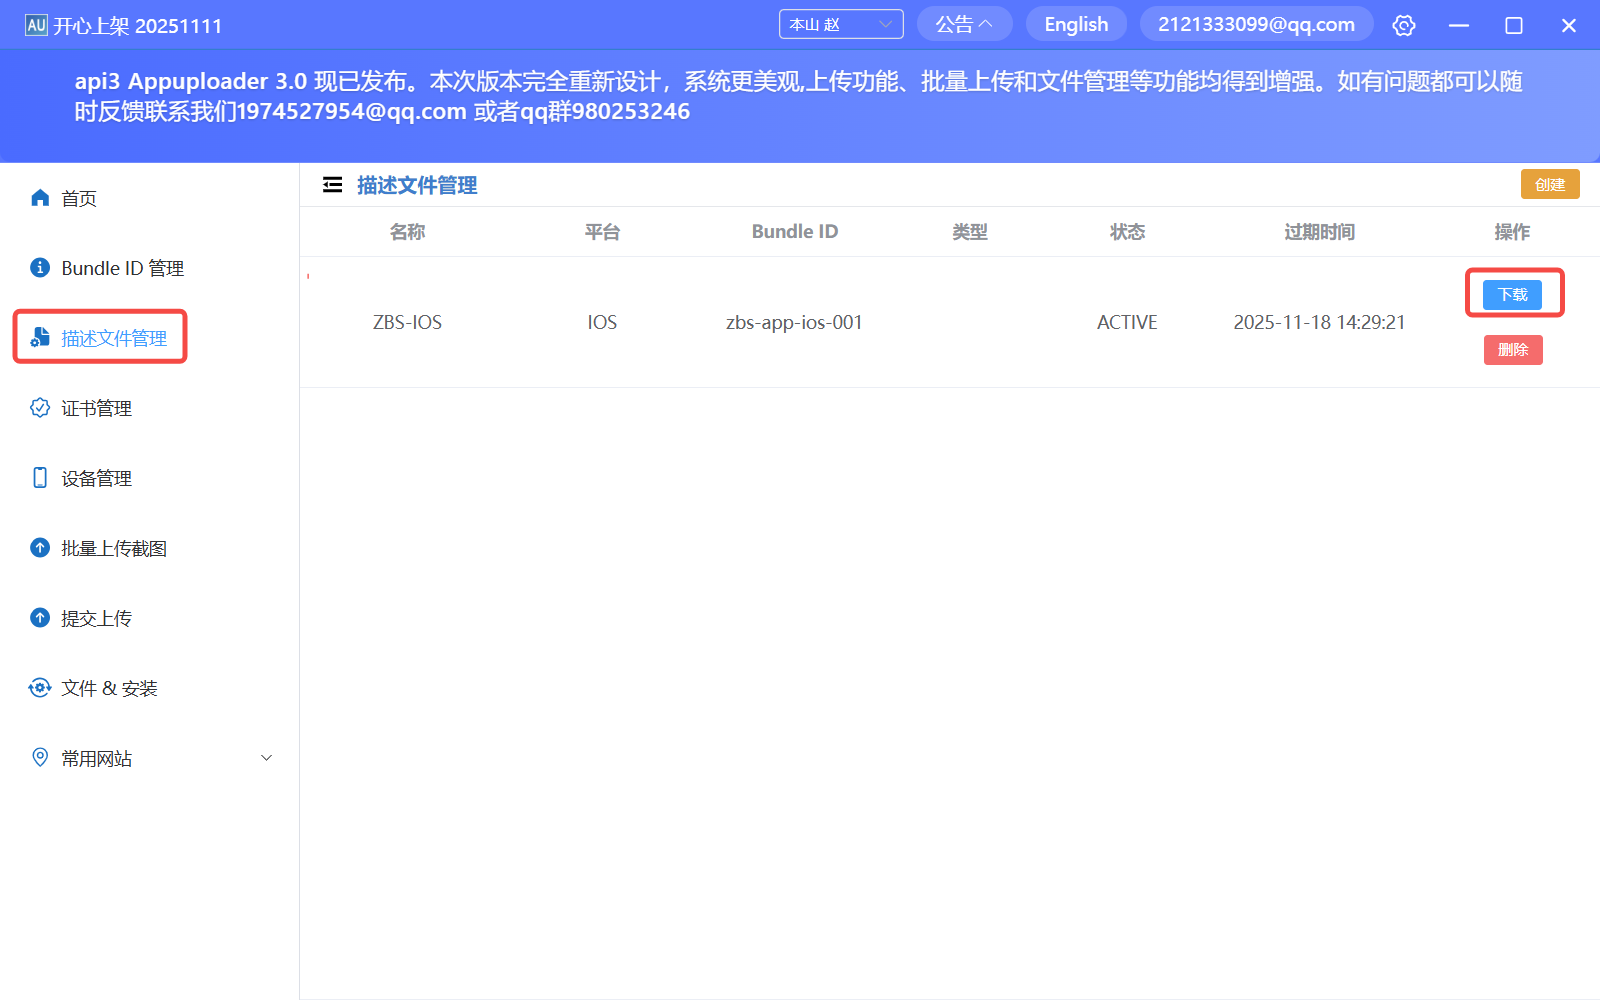Click the 描述文件管理 document icon
This screenshot has width=1600, height=1000.
39,337
